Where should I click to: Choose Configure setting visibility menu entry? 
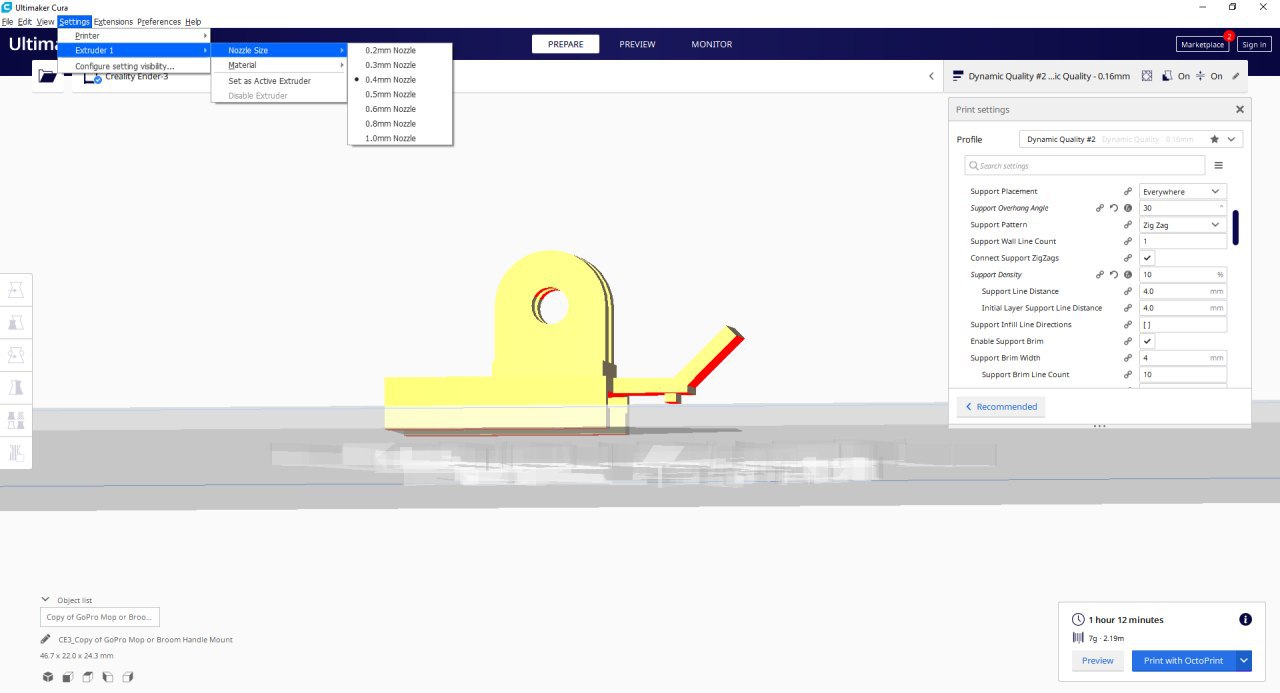pos(134,66)
